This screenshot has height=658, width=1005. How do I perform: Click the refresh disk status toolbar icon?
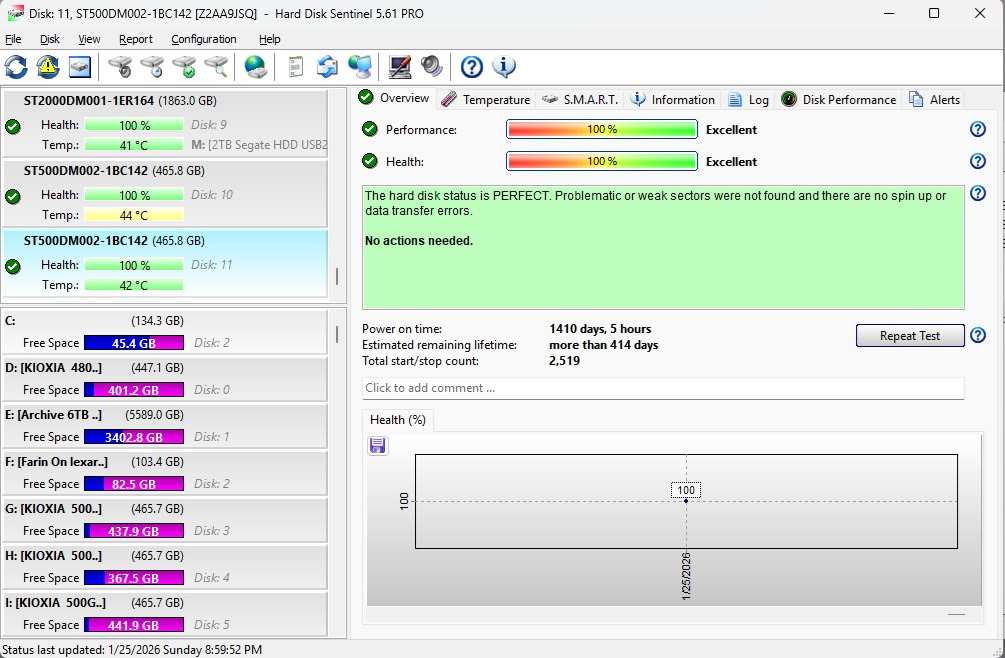pyautogui.click(x=17, y=67)
